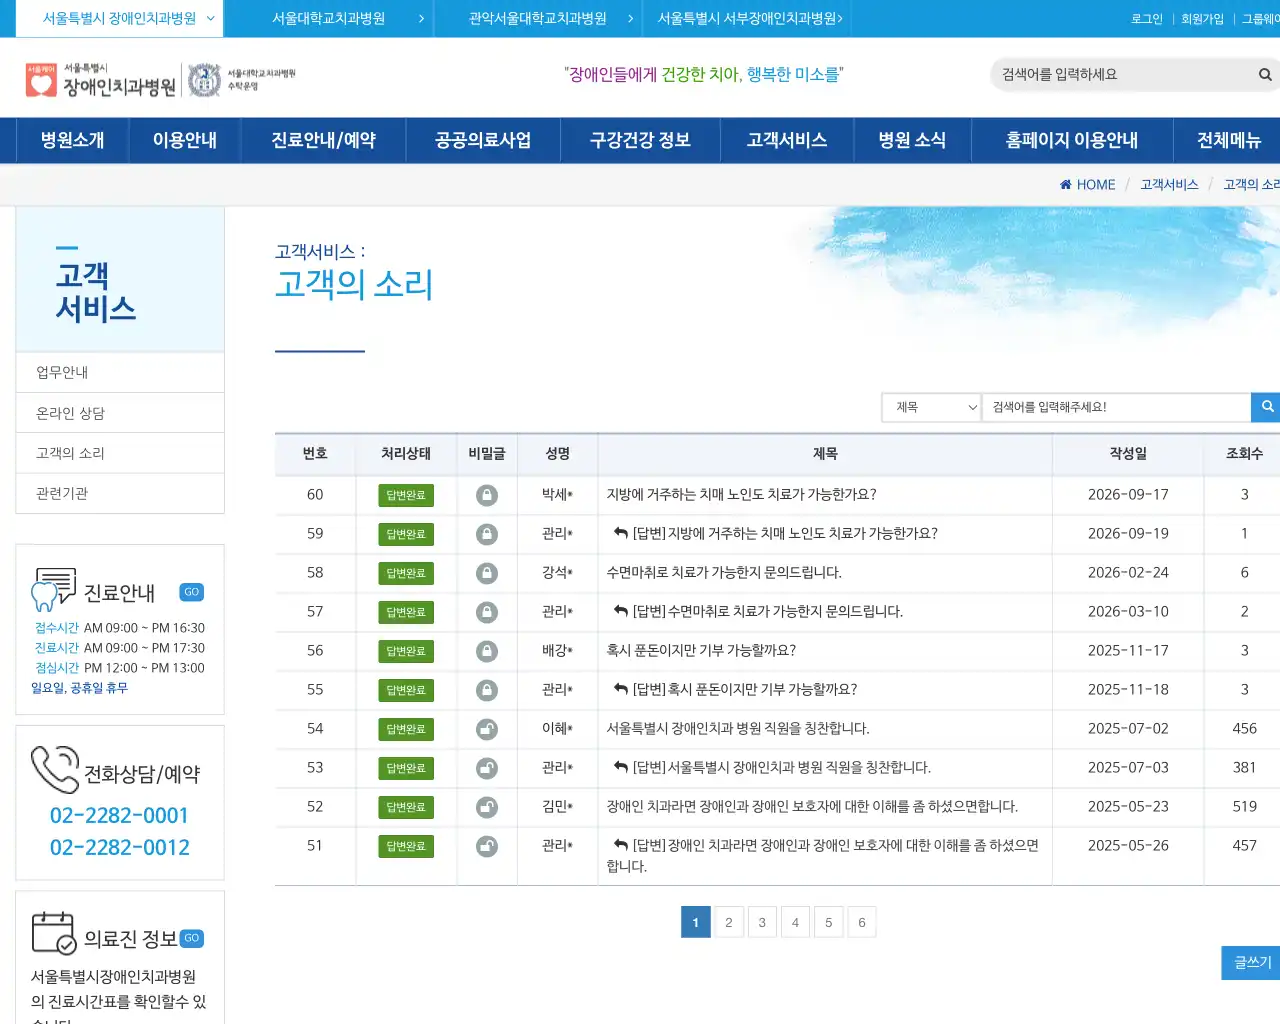Click the unlocked icon in row 52
1280x1024 pixels.
pos(487,807)
